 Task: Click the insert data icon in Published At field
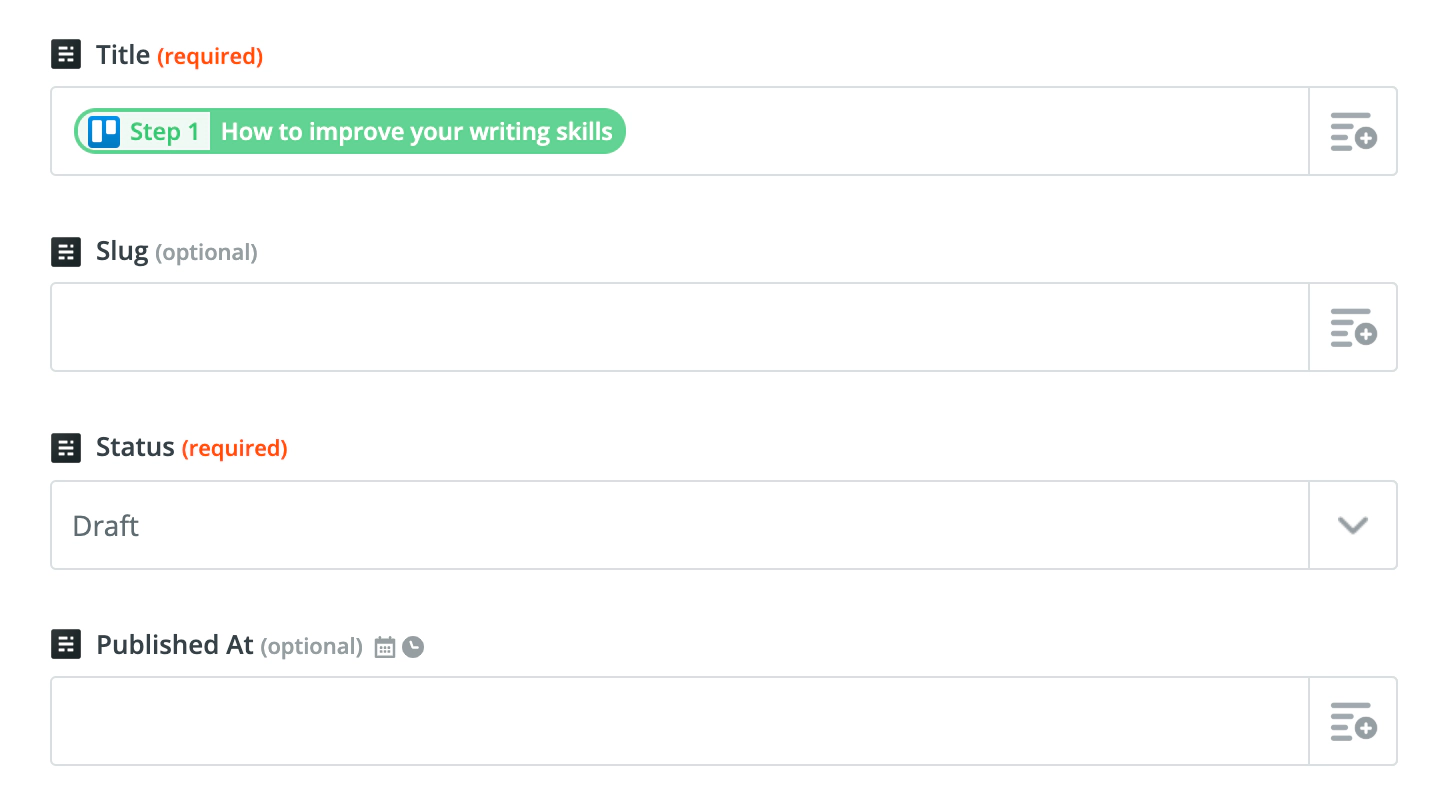point(1352,722)
